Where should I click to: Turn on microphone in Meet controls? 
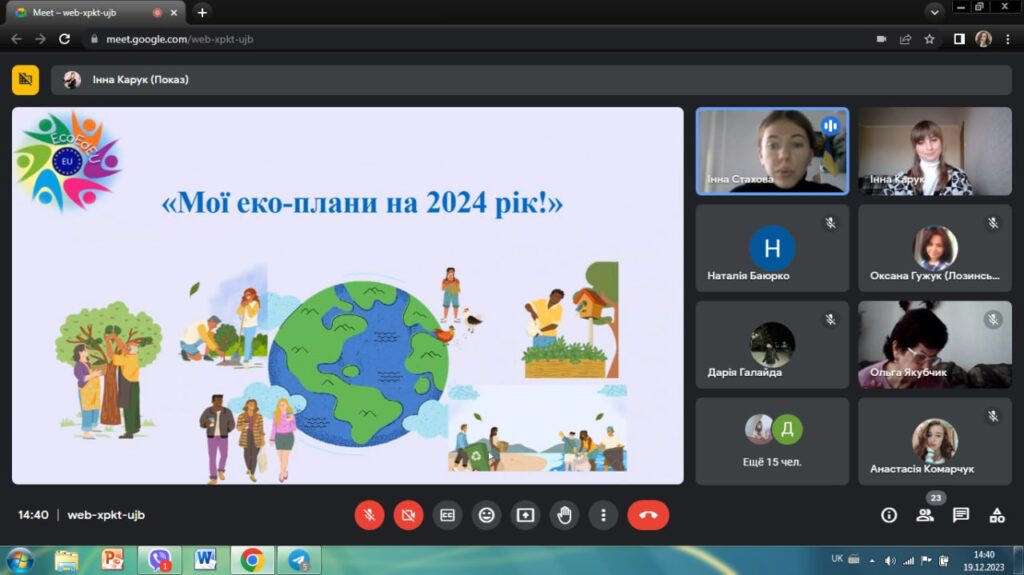tap(369, 515)
